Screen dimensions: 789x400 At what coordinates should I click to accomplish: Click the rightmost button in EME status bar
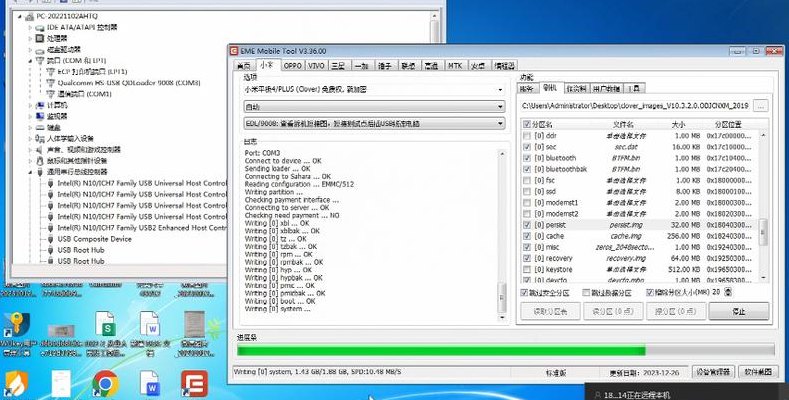pyautogui.click(x=757, y=372)
